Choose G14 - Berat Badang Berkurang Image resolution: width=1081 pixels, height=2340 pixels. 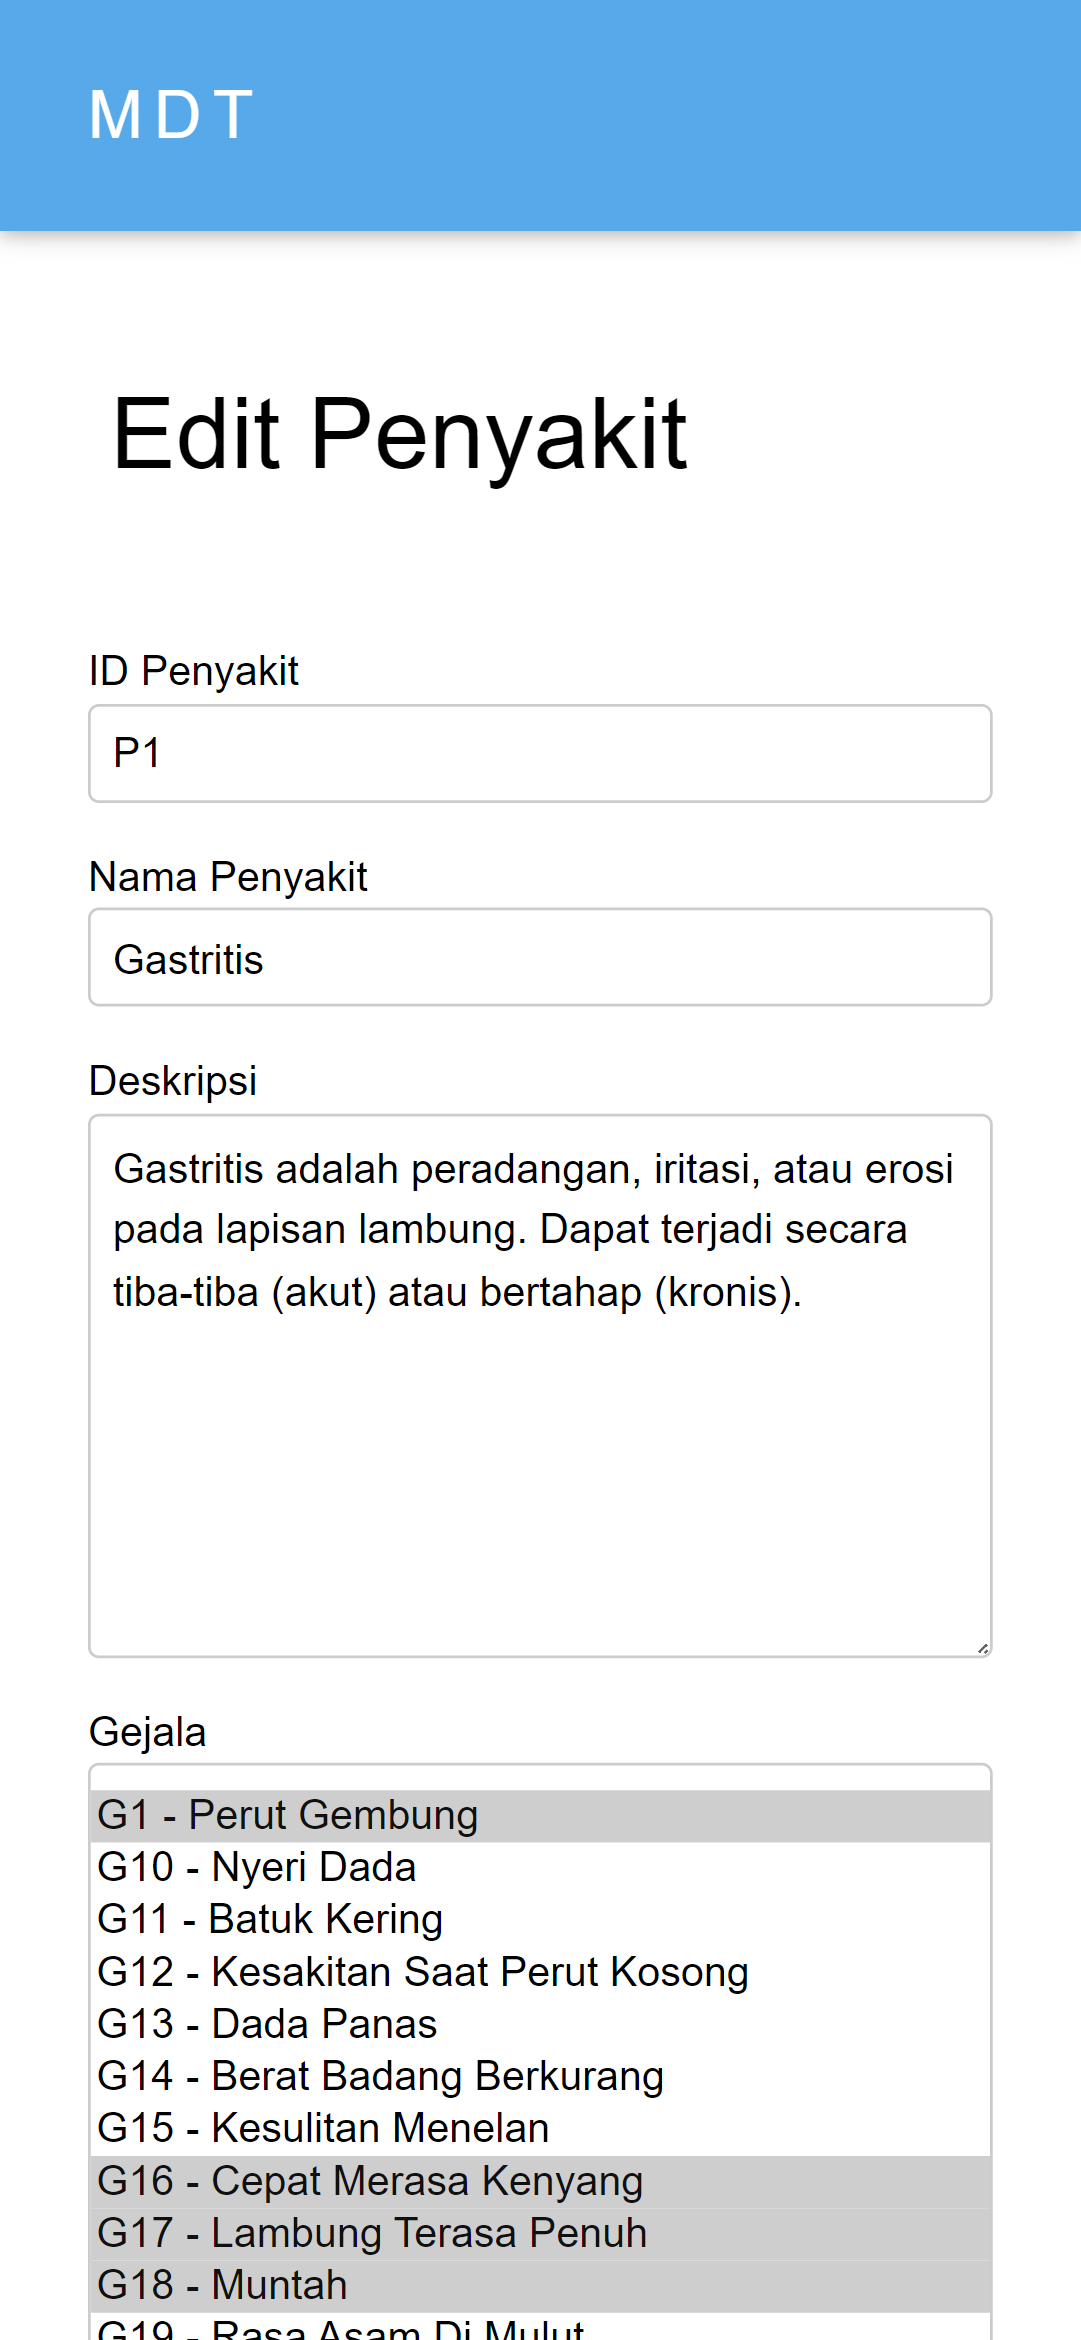point(540,2076)
